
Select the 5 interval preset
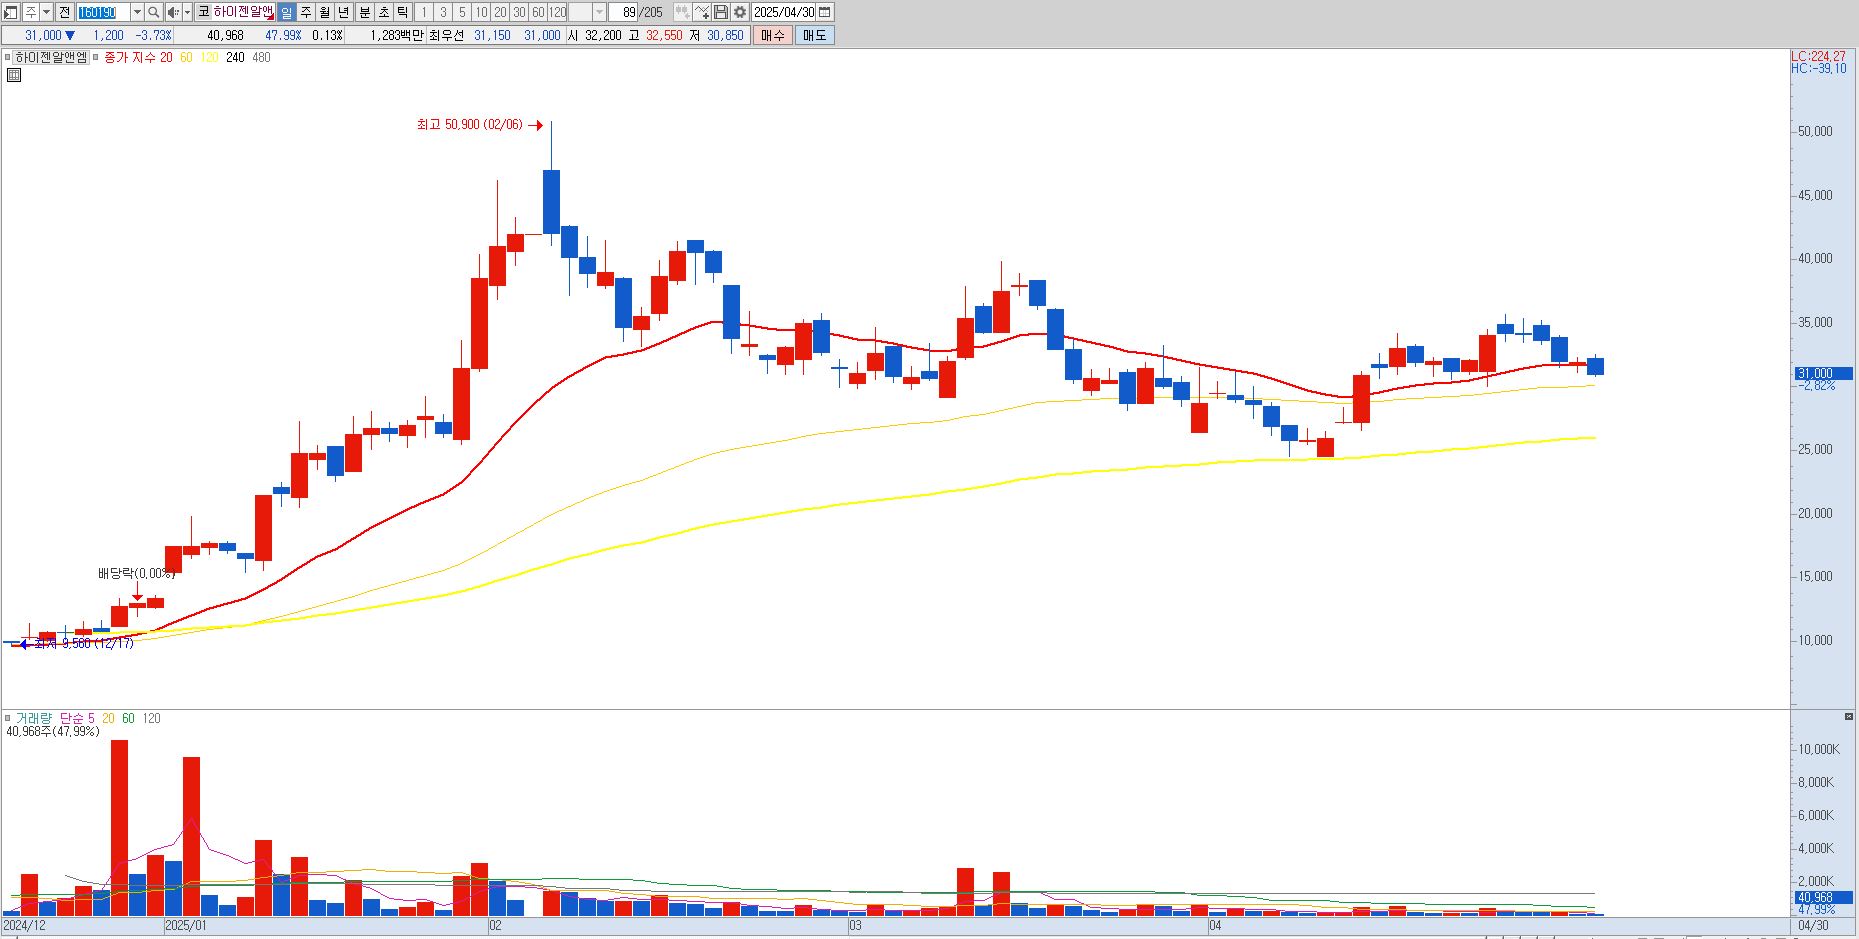pos(462,12)
